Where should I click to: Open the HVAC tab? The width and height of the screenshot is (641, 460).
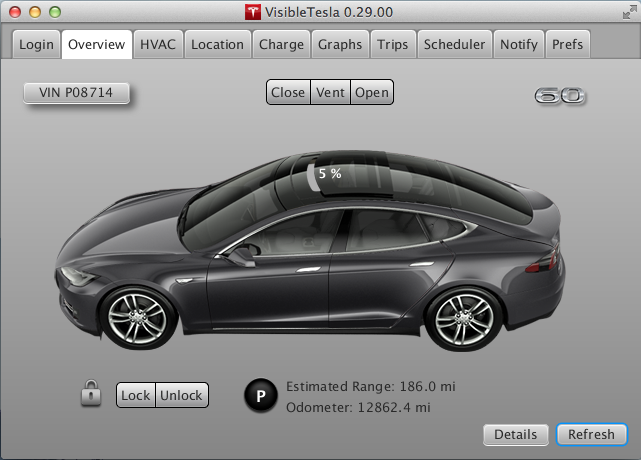[x=158, y=44]
